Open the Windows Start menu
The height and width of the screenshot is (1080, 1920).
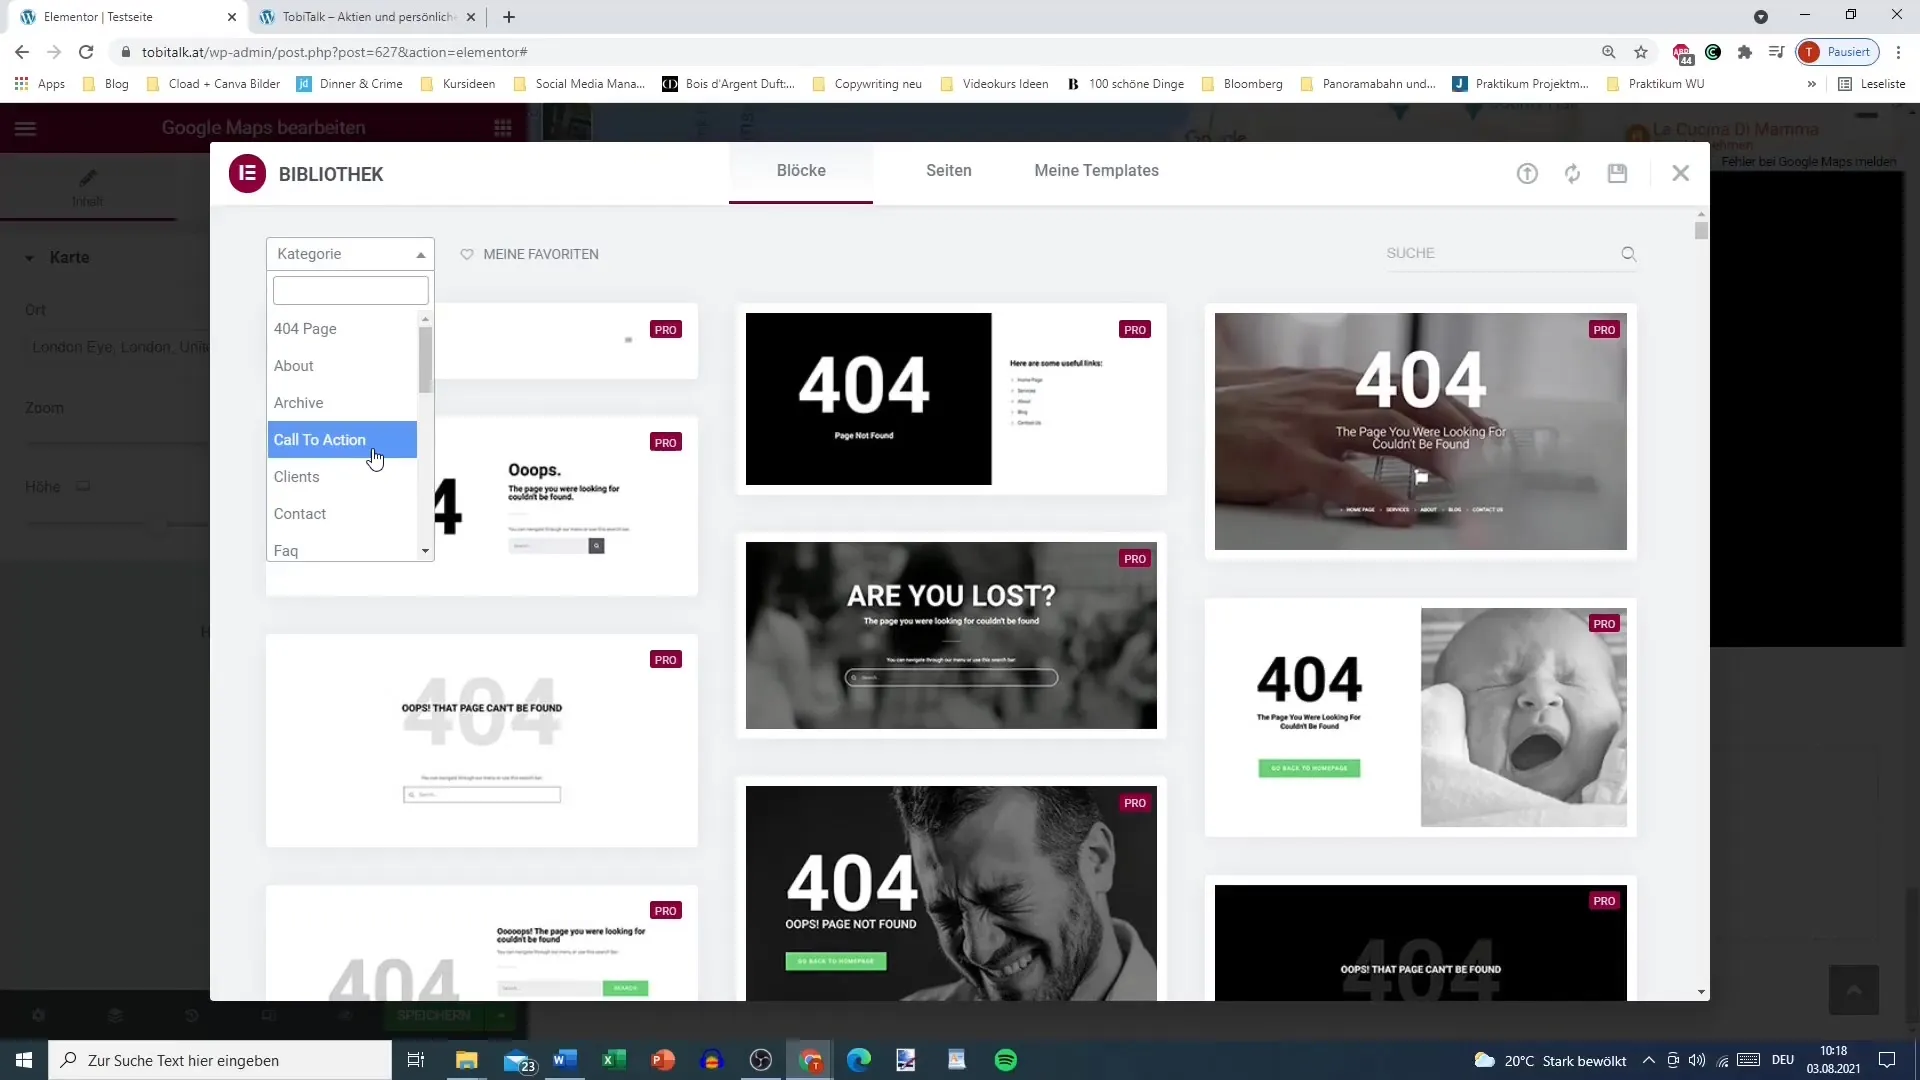(24, 1060)
